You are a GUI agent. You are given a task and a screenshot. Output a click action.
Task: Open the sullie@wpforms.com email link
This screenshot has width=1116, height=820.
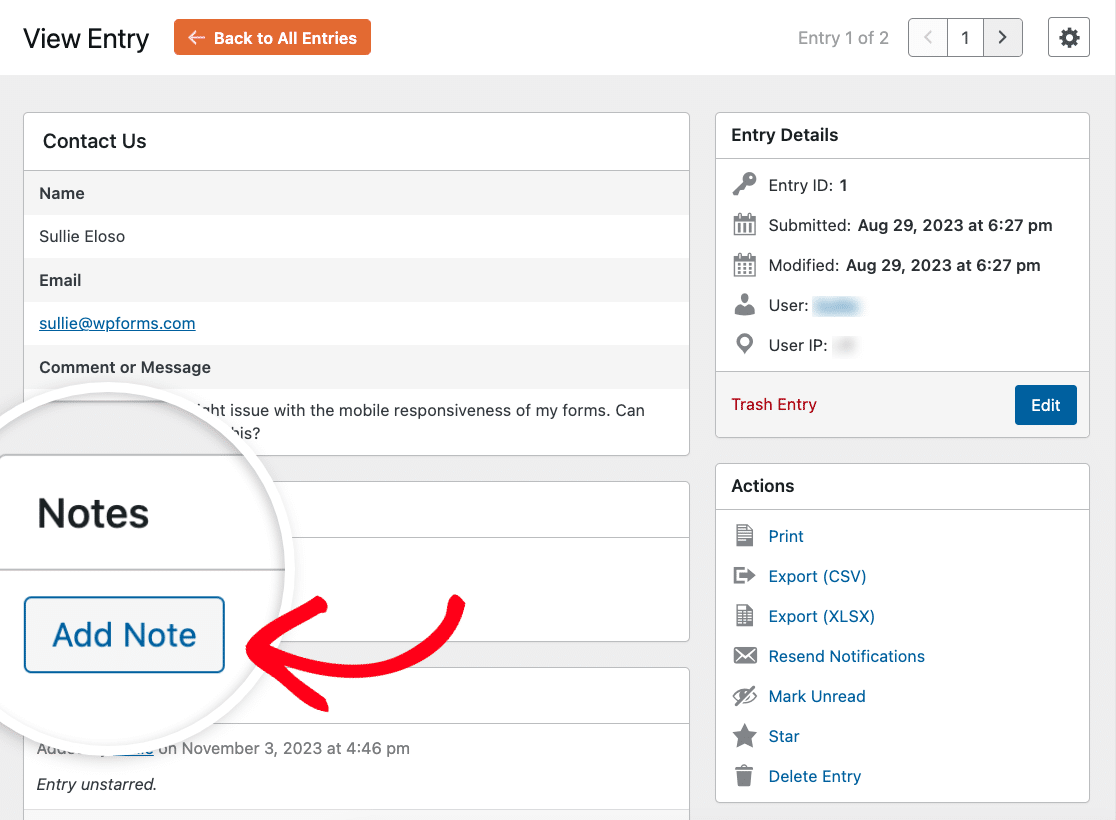tap(117, 323)
